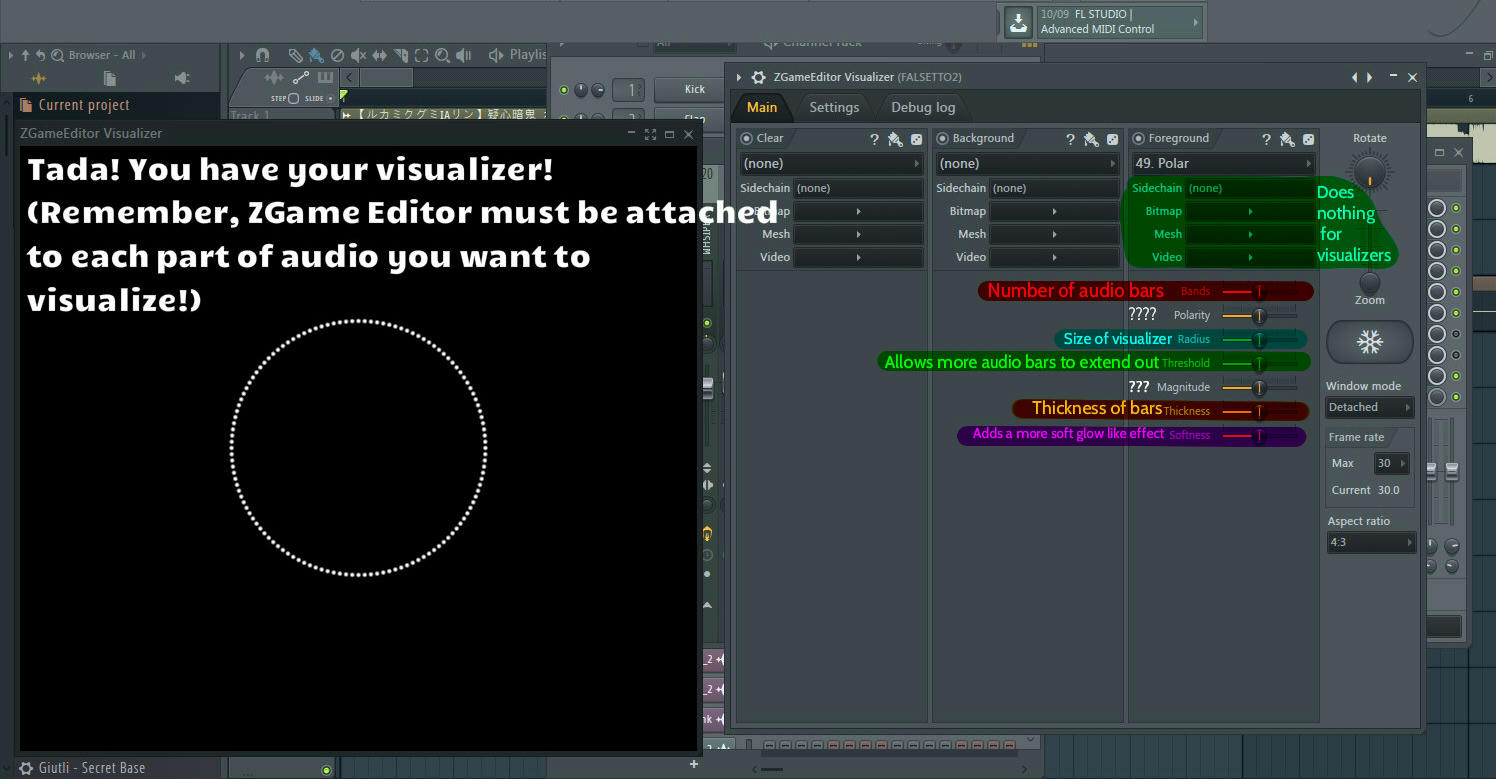This screenshot has height=779, width=1496.
Task: Toggle the Foreground section radio button
Action: coord(1136,138)
